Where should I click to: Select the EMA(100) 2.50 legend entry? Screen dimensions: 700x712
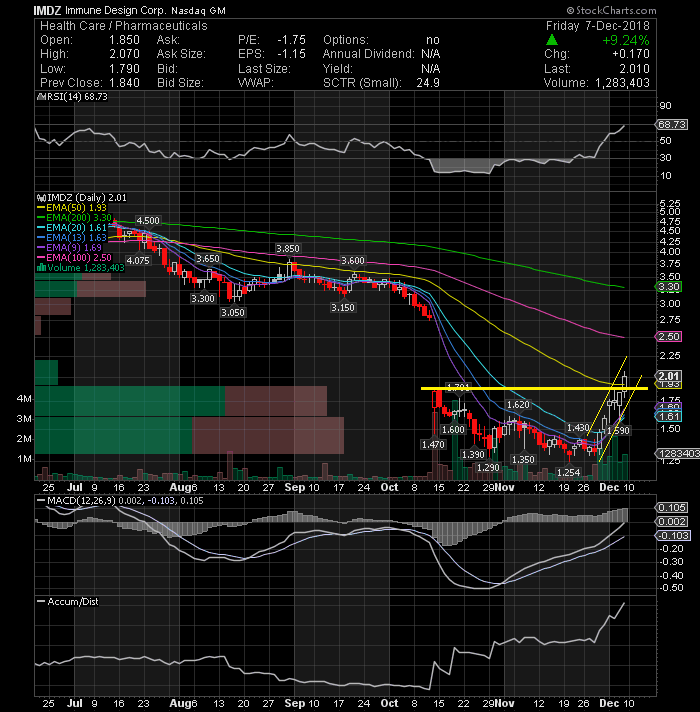pyautogui.click(x=74, y=257)
